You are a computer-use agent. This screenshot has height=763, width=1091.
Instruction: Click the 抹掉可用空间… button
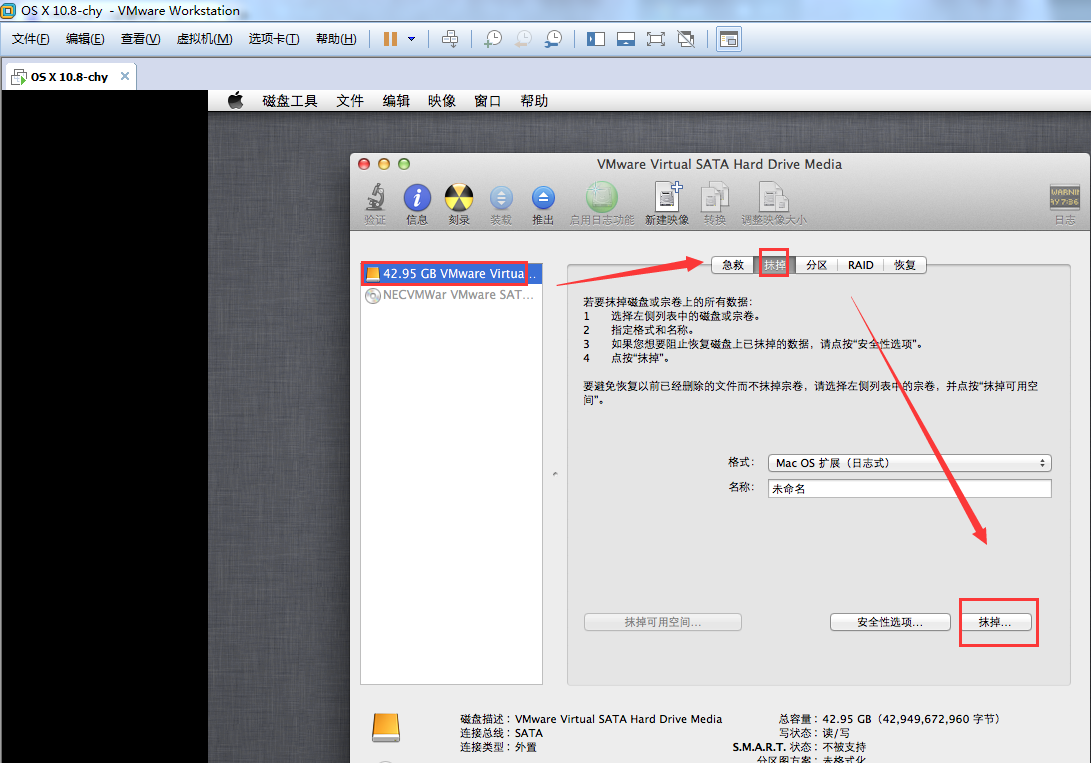(x=662, y=622)
